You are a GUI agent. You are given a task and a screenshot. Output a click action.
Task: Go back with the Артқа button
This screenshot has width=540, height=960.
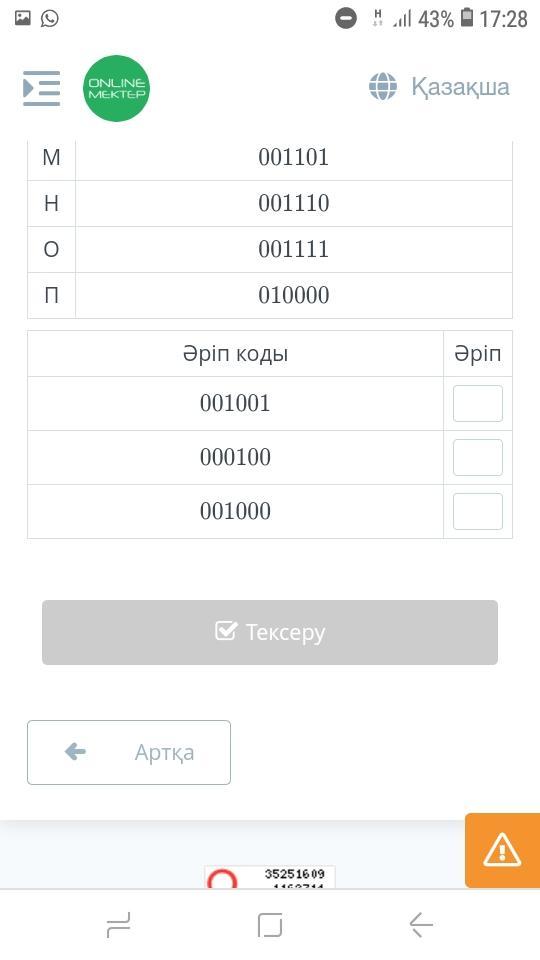[x=129, y=752]
